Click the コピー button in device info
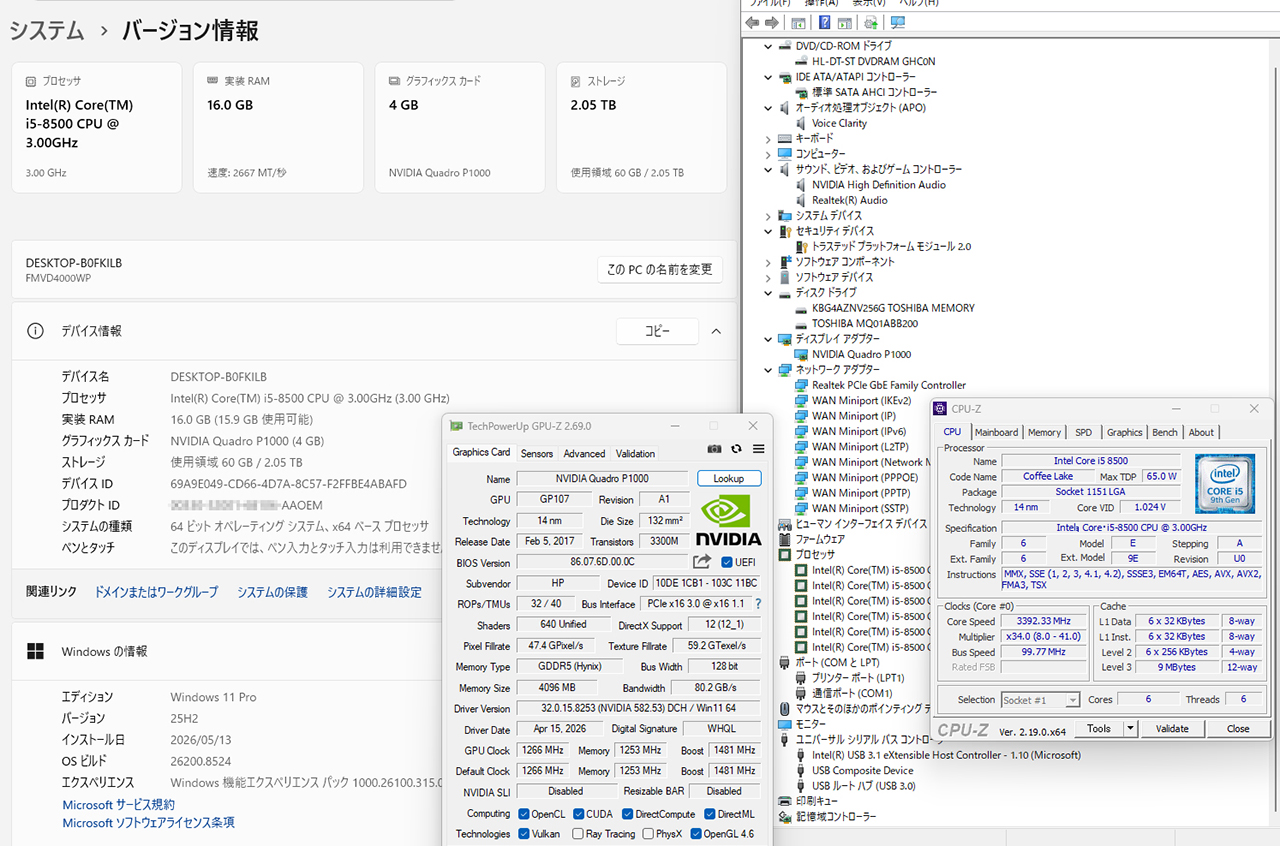 (x=657, y=331)
